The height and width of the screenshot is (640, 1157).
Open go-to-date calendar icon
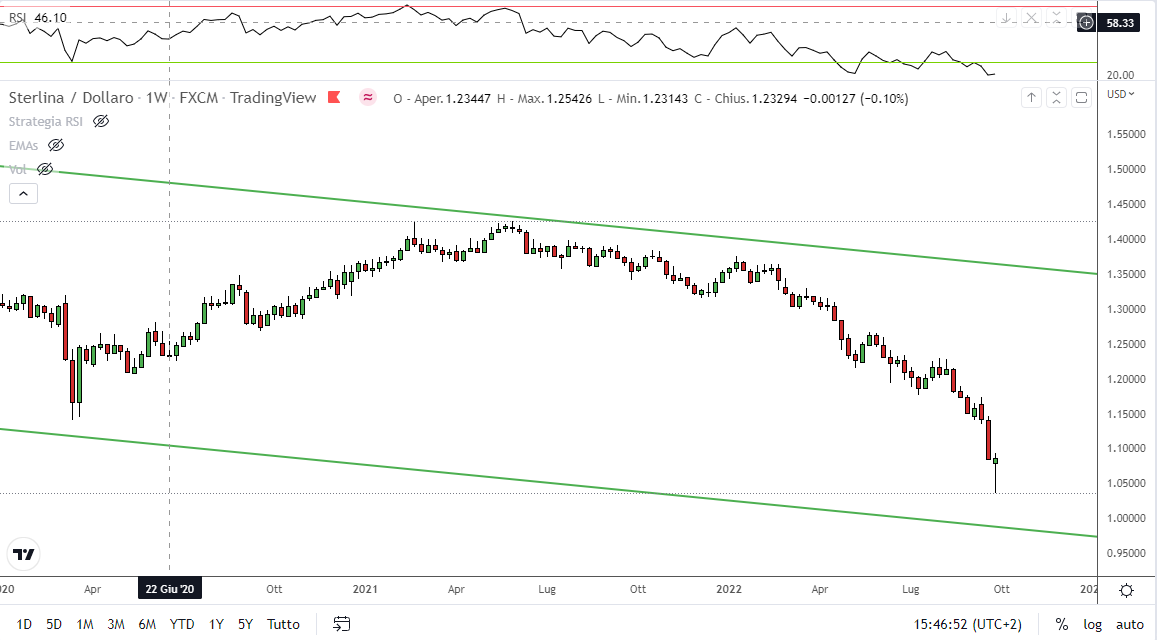(x=341, y=624)
